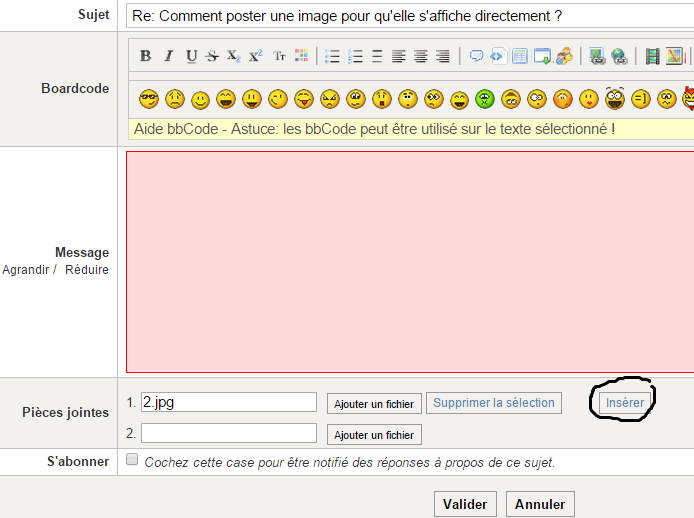Click Ajouter un fichier for attachment 2
This screenshot has width=694, height=518.
point(374,434)
